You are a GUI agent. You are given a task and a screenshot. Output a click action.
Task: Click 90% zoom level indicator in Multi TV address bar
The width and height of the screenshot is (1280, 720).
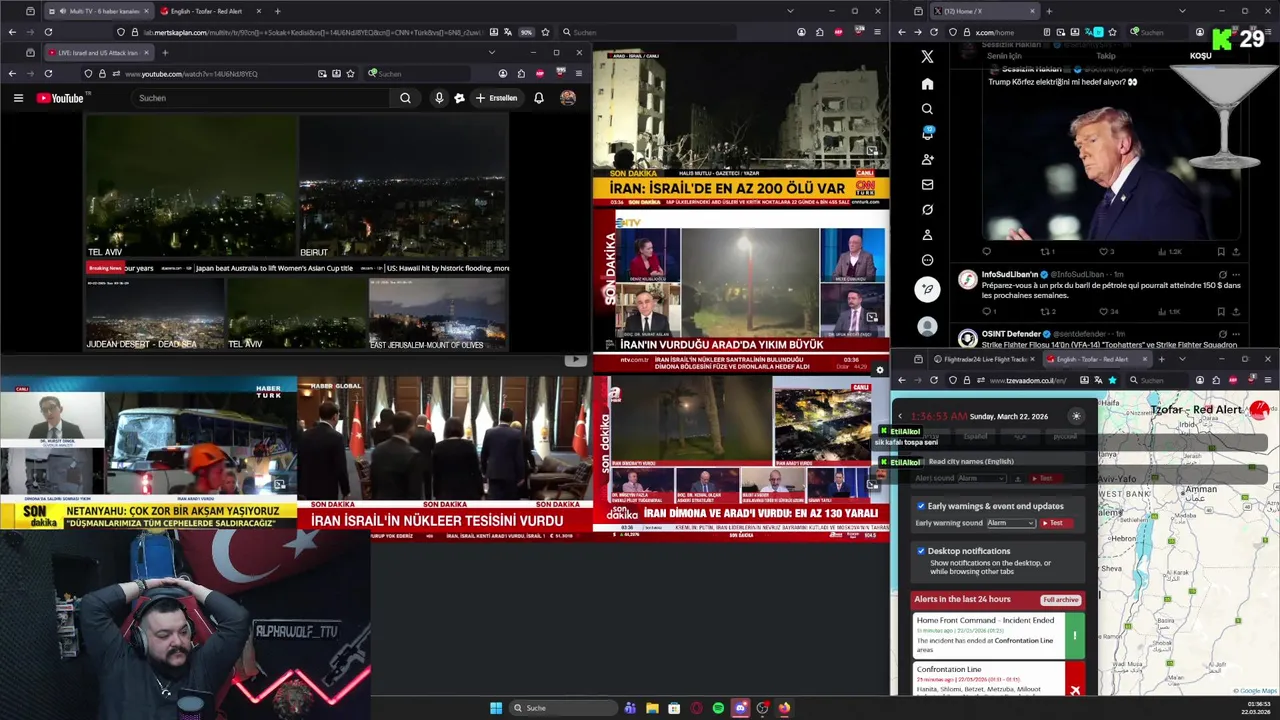point(526,32)
